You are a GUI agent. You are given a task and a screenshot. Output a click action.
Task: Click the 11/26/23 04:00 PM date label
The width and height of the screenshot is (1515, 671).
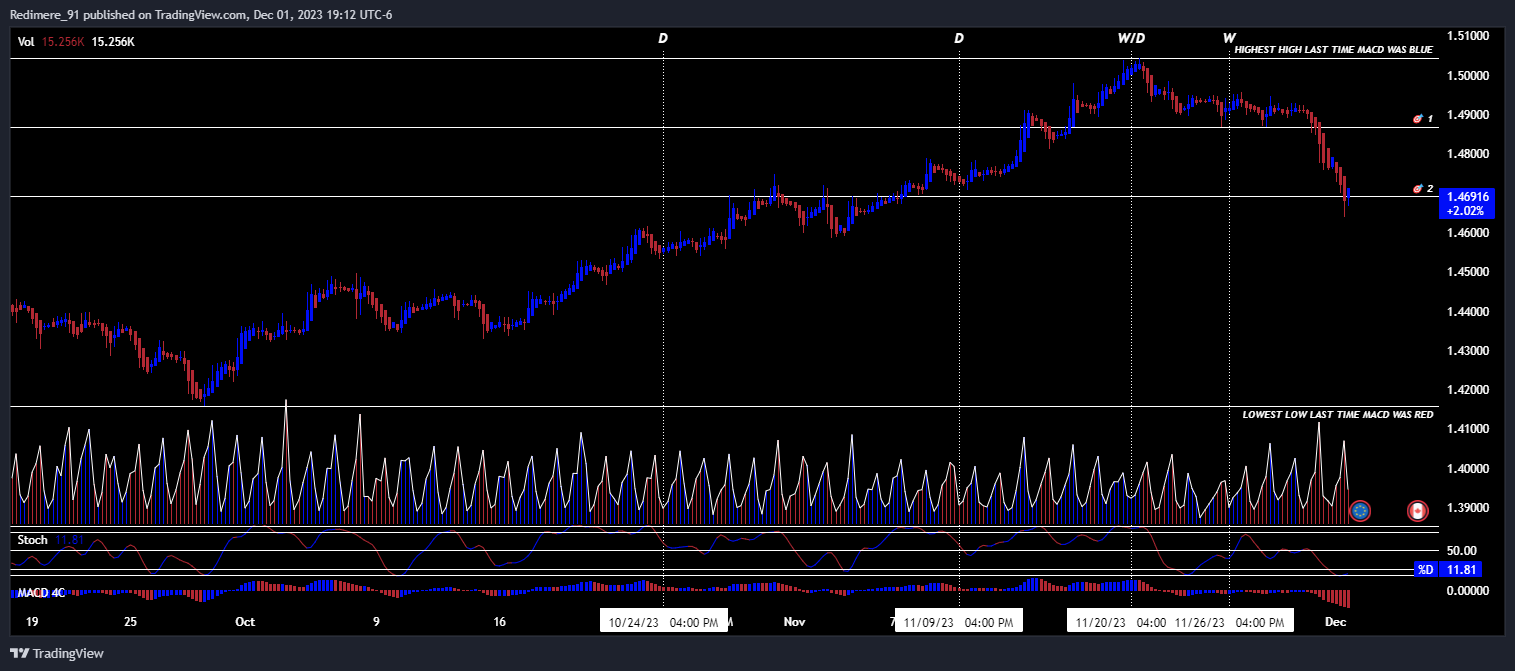pos(1229,622)
